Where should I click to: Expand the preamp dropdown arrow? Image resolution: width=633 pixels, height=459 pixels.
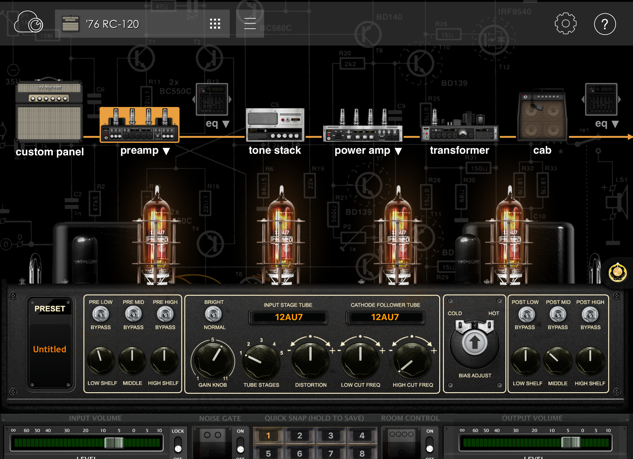click(166, 152)
